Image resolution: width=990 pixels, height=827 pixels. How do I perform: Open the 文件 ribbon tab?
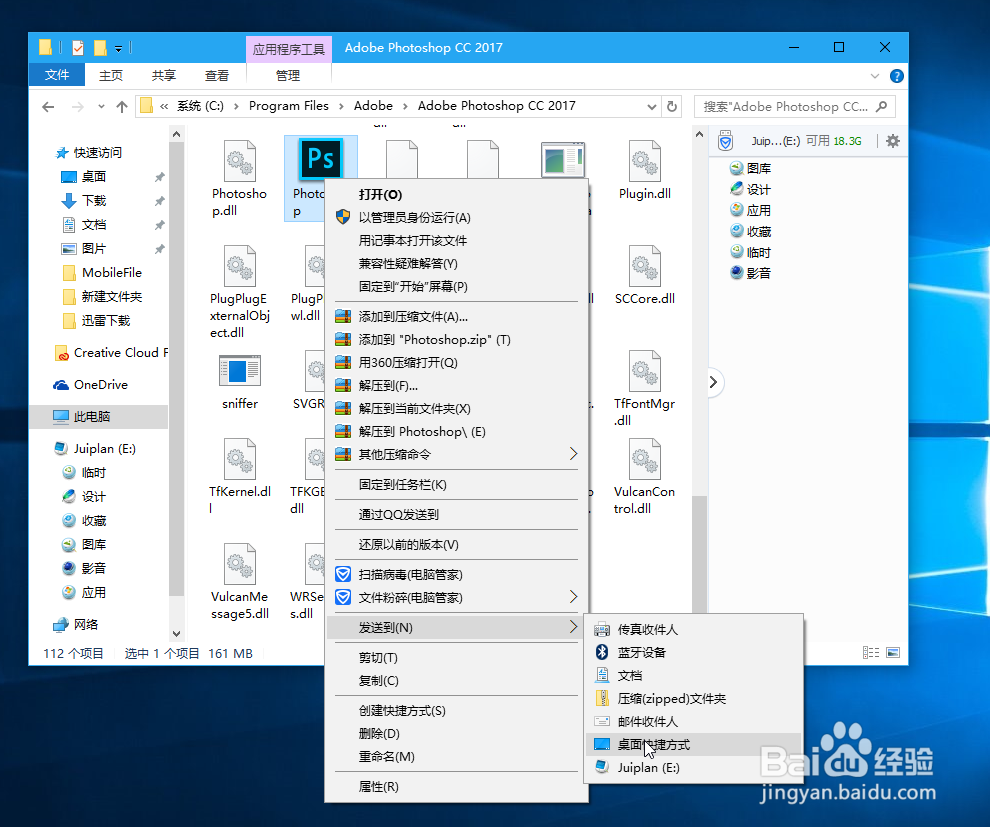coord(57,75)
